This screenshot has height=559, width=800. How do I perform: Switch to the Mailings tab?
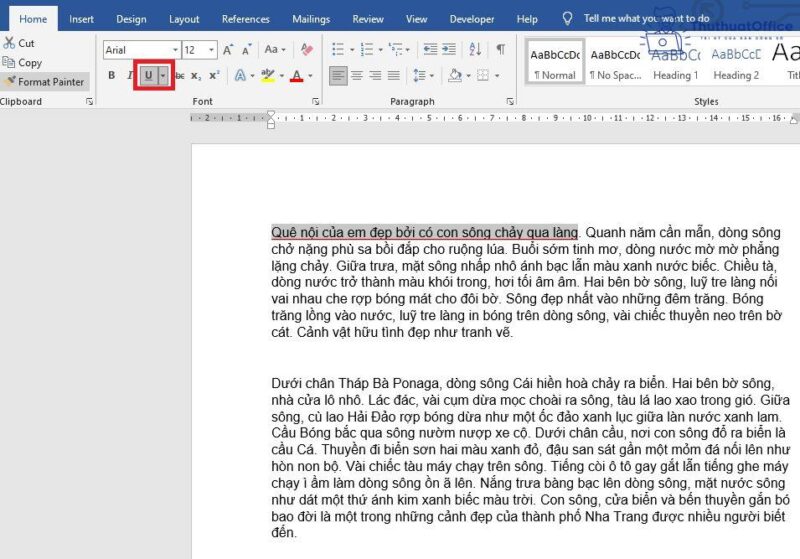coord(311,19)
